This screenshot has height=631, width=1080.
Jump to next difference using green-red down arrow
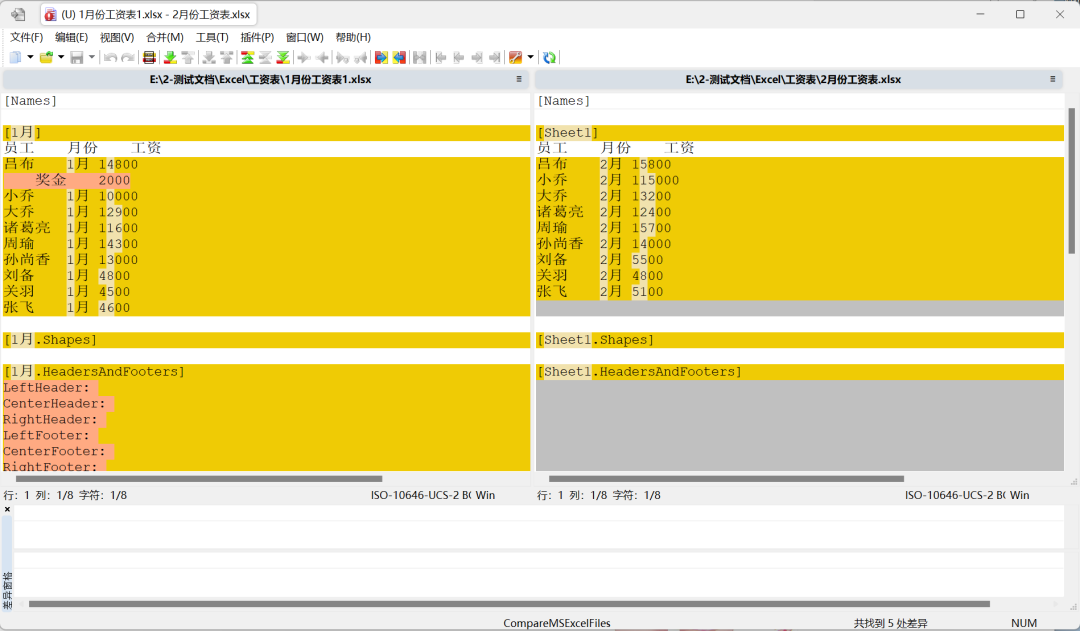[x=170, y=57]
